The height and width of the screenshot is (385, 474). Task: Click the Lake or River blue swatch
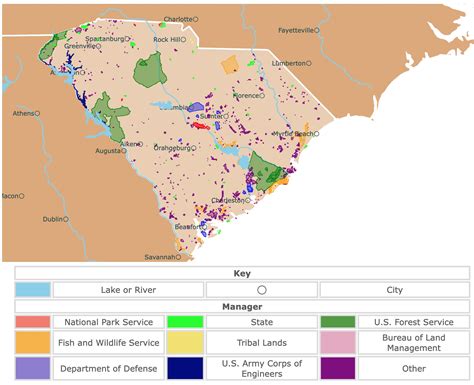coord(33,290)
